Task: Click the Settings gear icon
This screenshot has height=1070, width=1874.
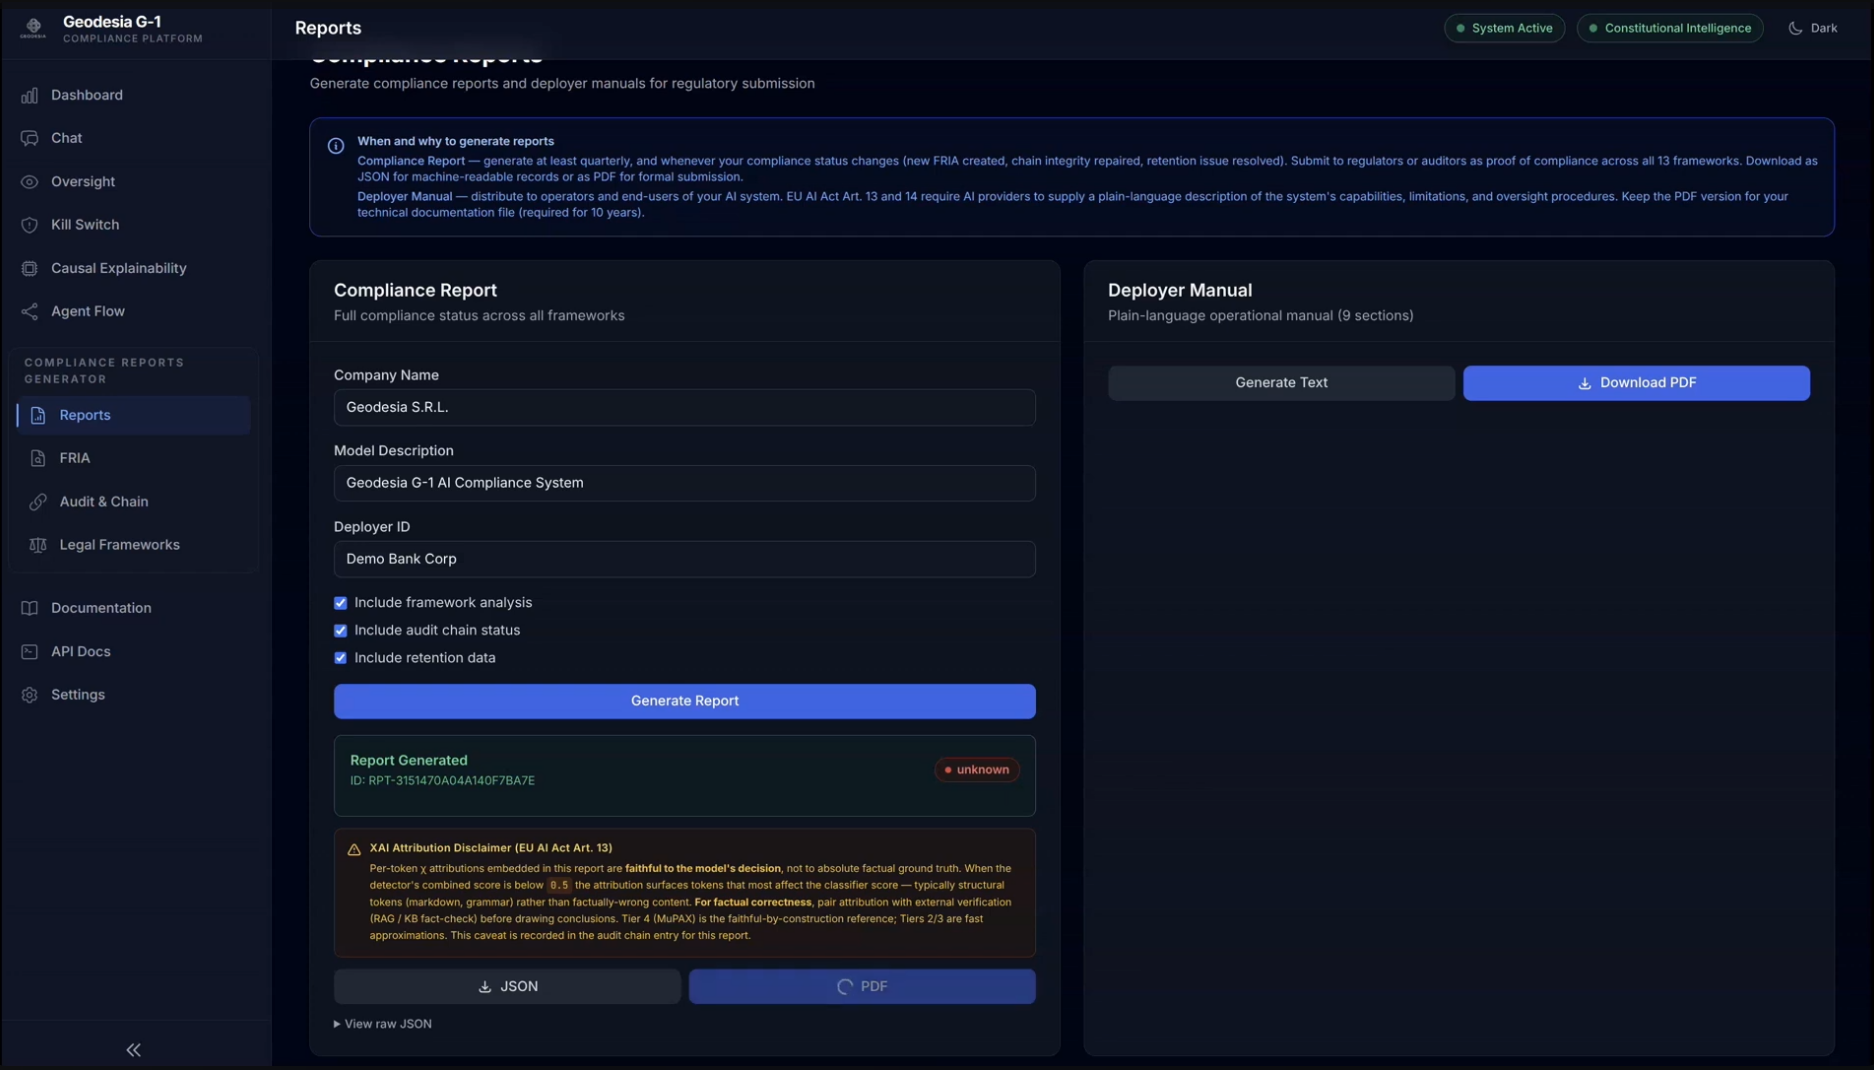Action: [x=30, y=695]
